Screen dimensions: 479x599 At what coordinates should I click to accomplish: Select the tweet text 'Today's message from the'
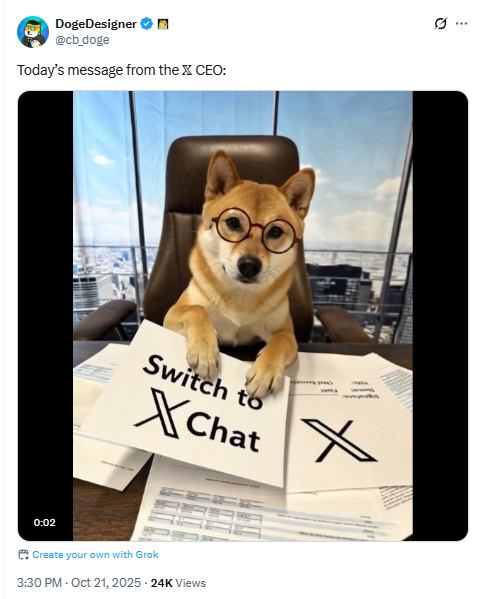(98, 70)
